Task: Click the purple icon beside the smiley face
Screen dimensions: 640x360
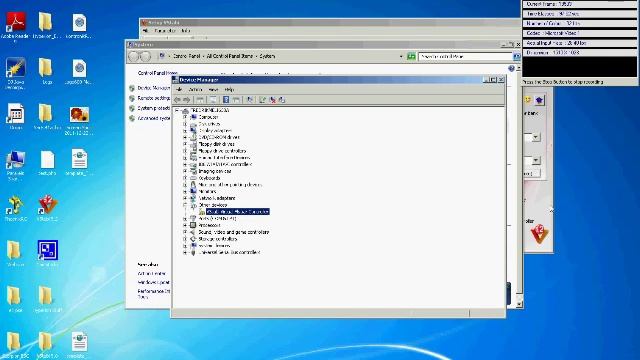Action: pos(539,100)
